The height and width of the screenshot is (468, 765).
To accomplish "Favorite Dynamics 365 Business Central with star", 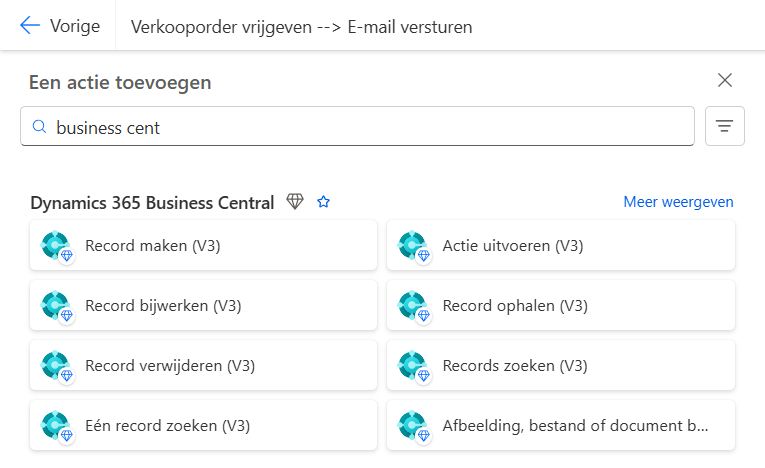I will (x=323, y=202).
